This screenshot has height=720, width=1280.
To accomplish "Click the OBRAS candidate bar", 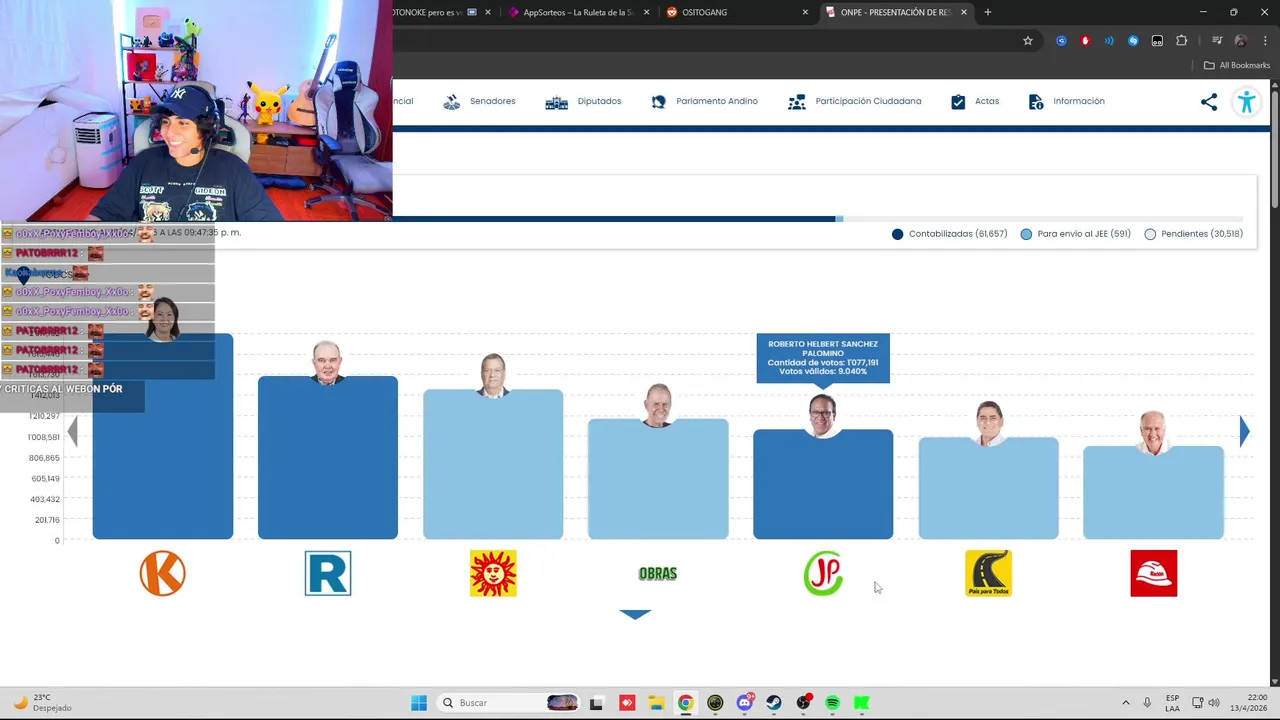I will pos(658,479).
